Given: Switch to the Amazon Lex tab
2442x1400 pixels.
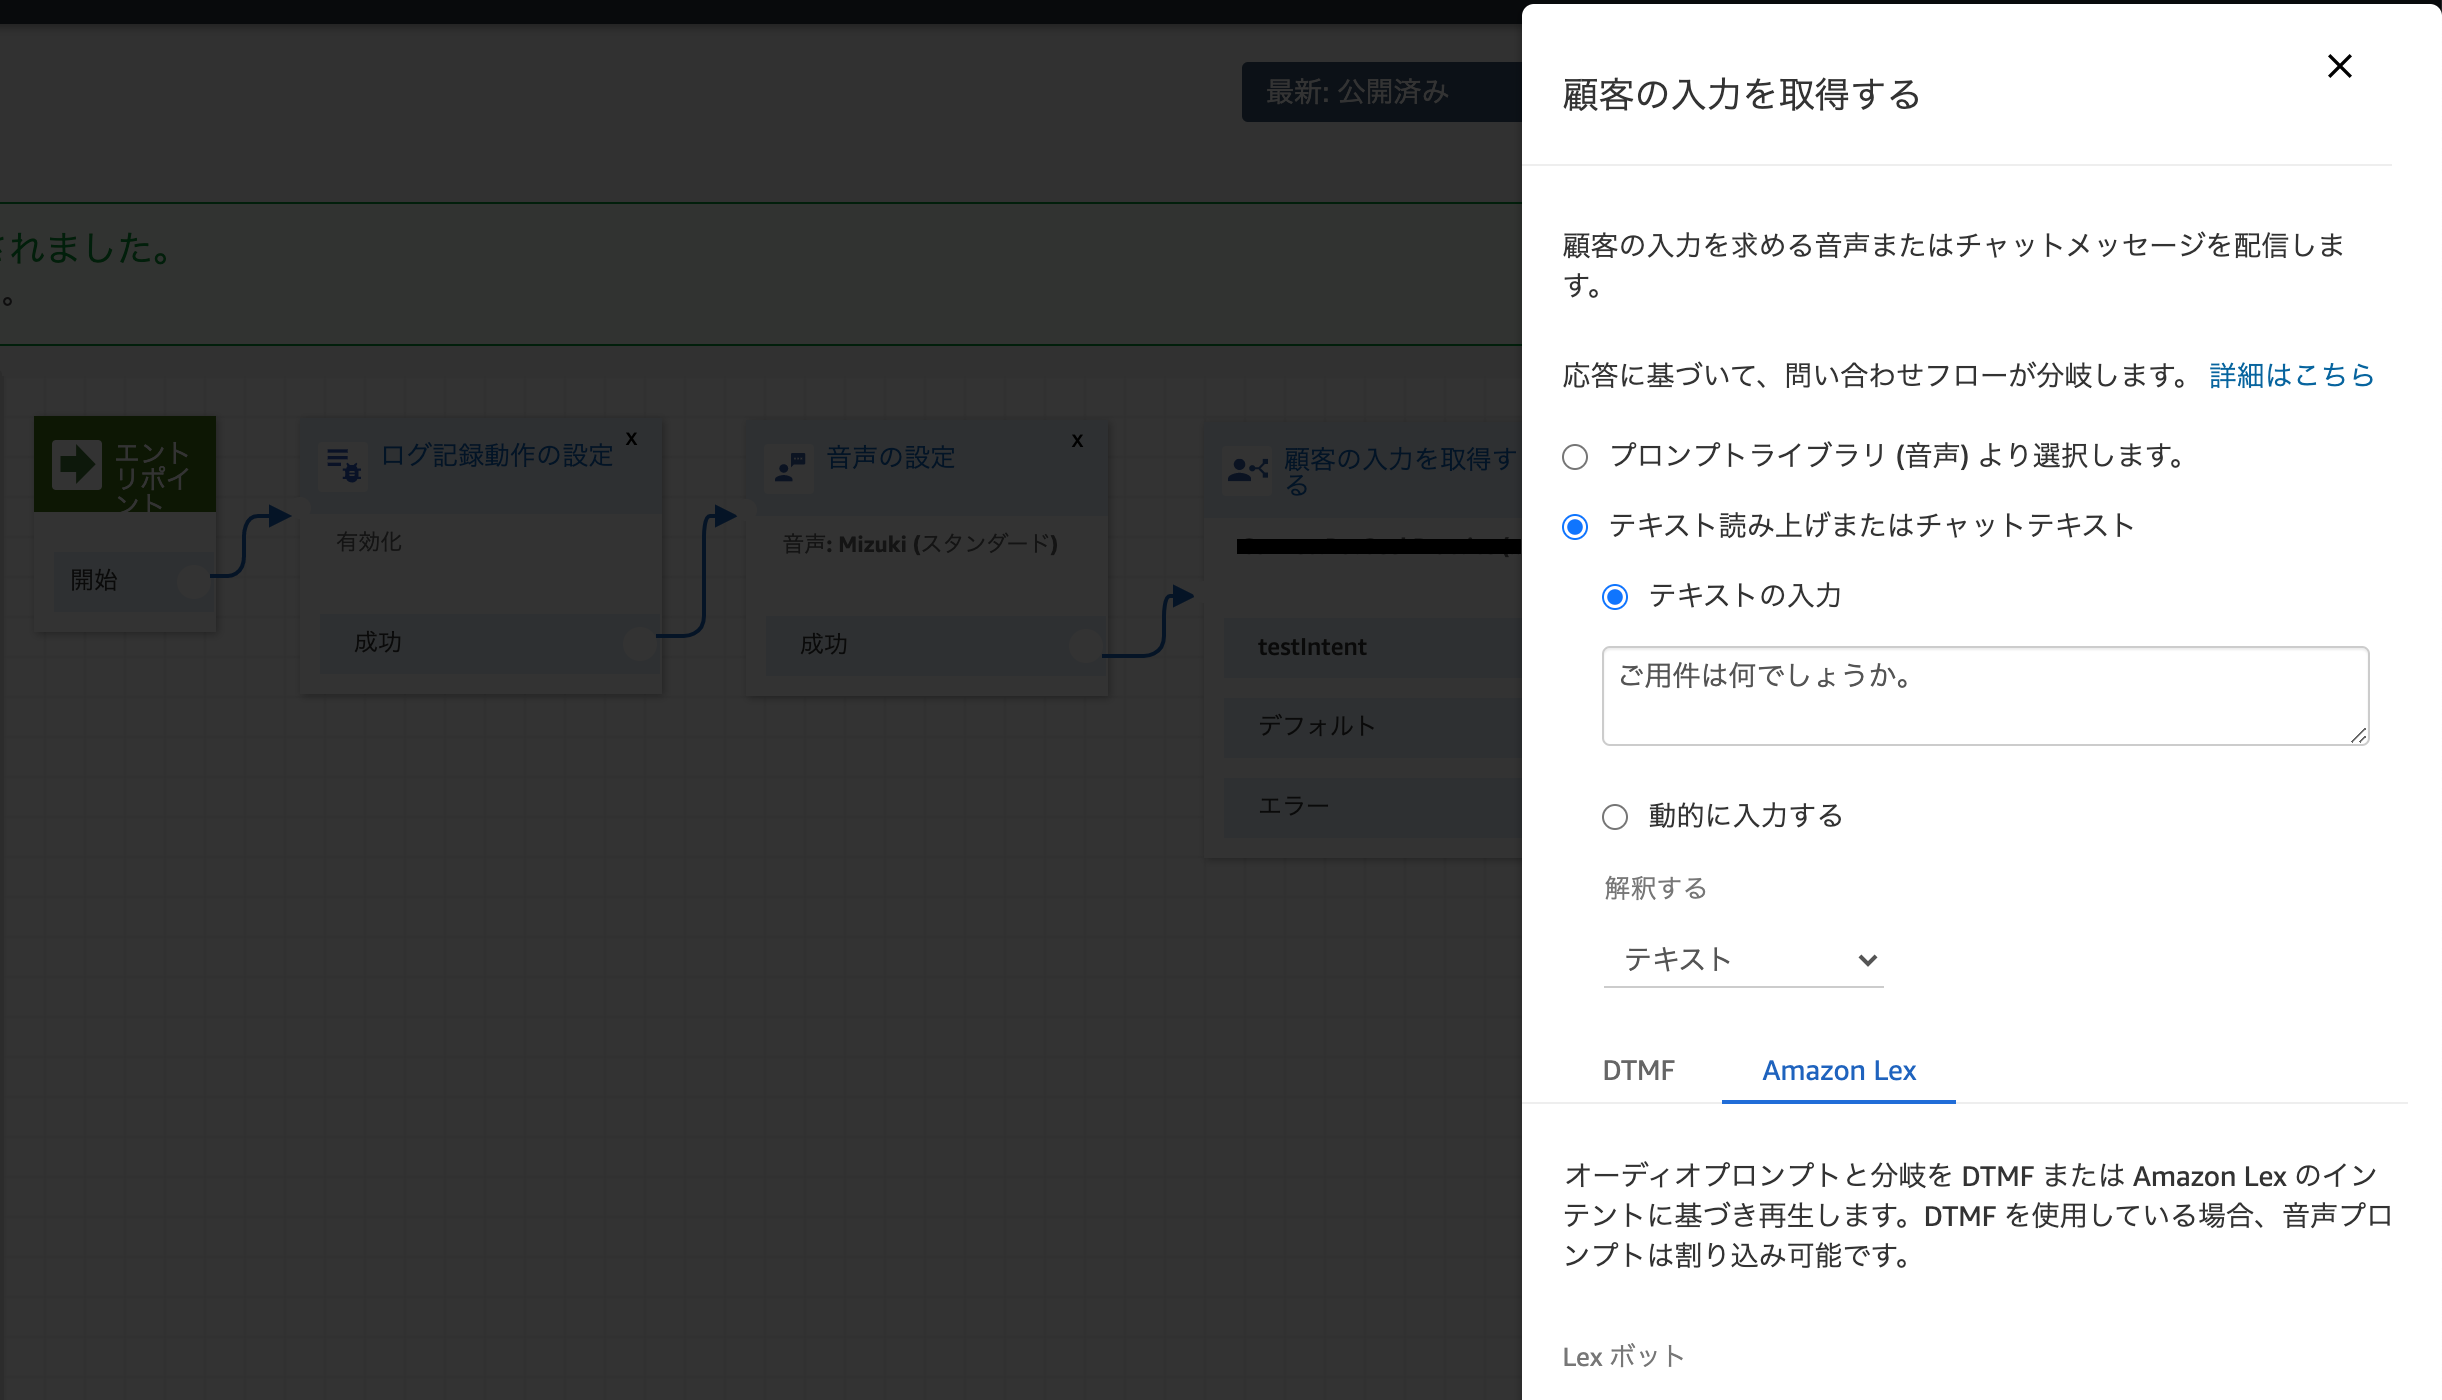Looking at the screenshot, I should tap(1838, 1070).
